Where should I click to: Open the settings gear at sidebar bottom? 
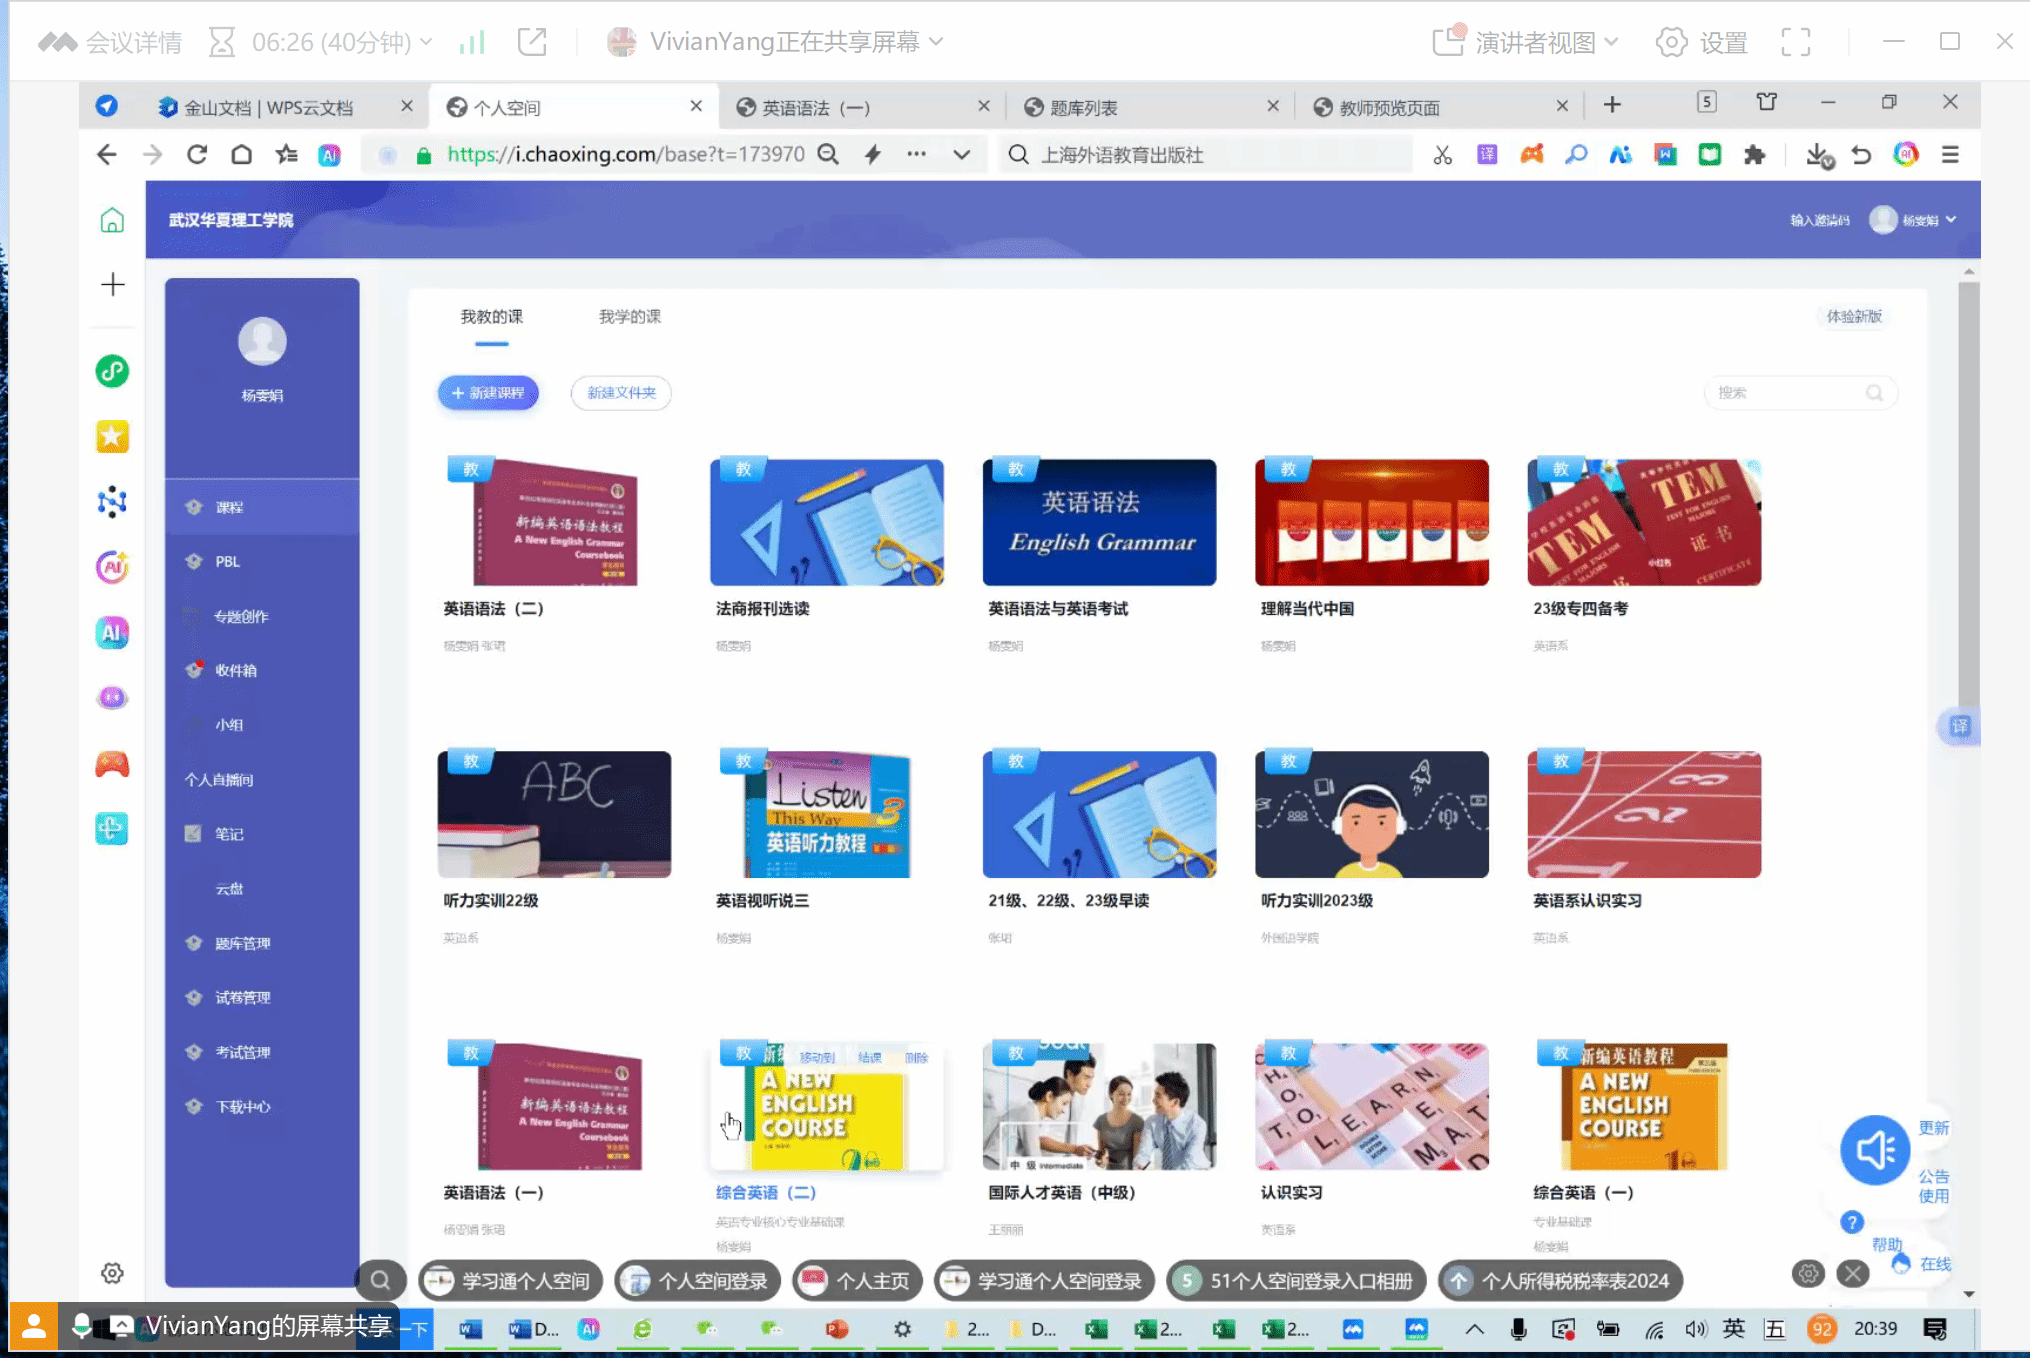112,1273
